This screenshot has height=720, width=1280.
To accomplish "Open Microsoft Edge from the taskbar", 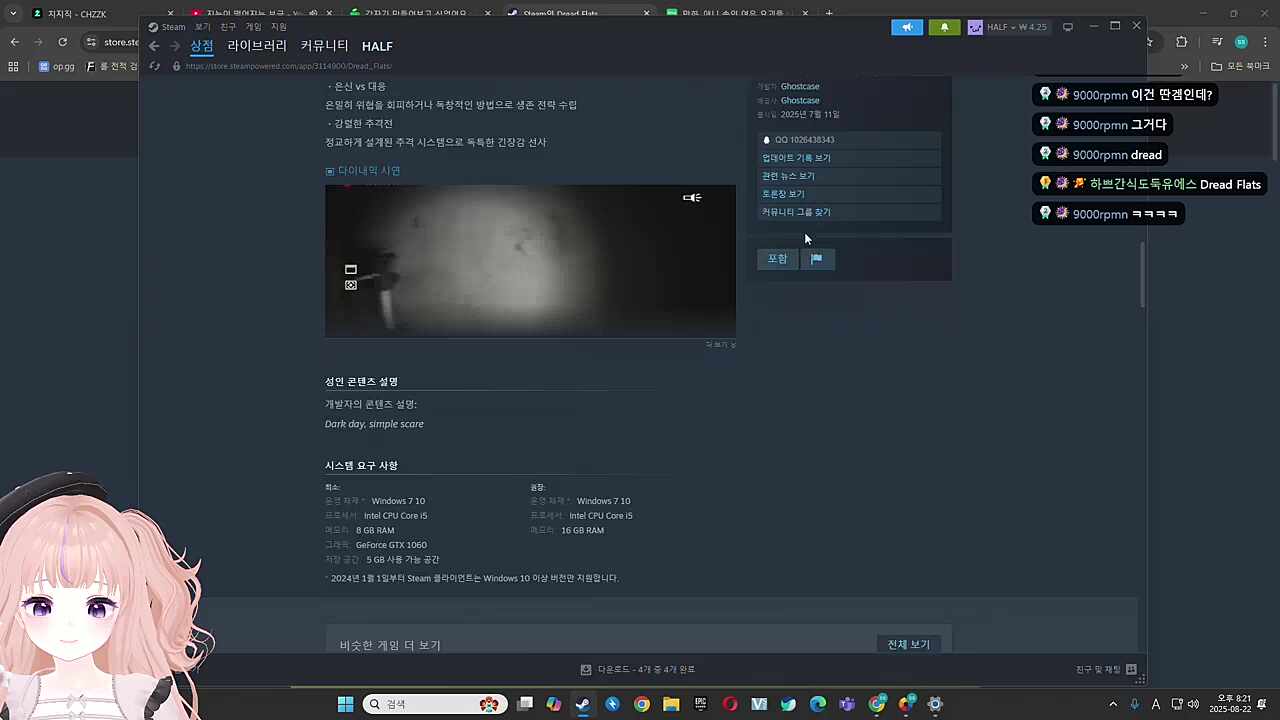I will click(x=818, y=704).
